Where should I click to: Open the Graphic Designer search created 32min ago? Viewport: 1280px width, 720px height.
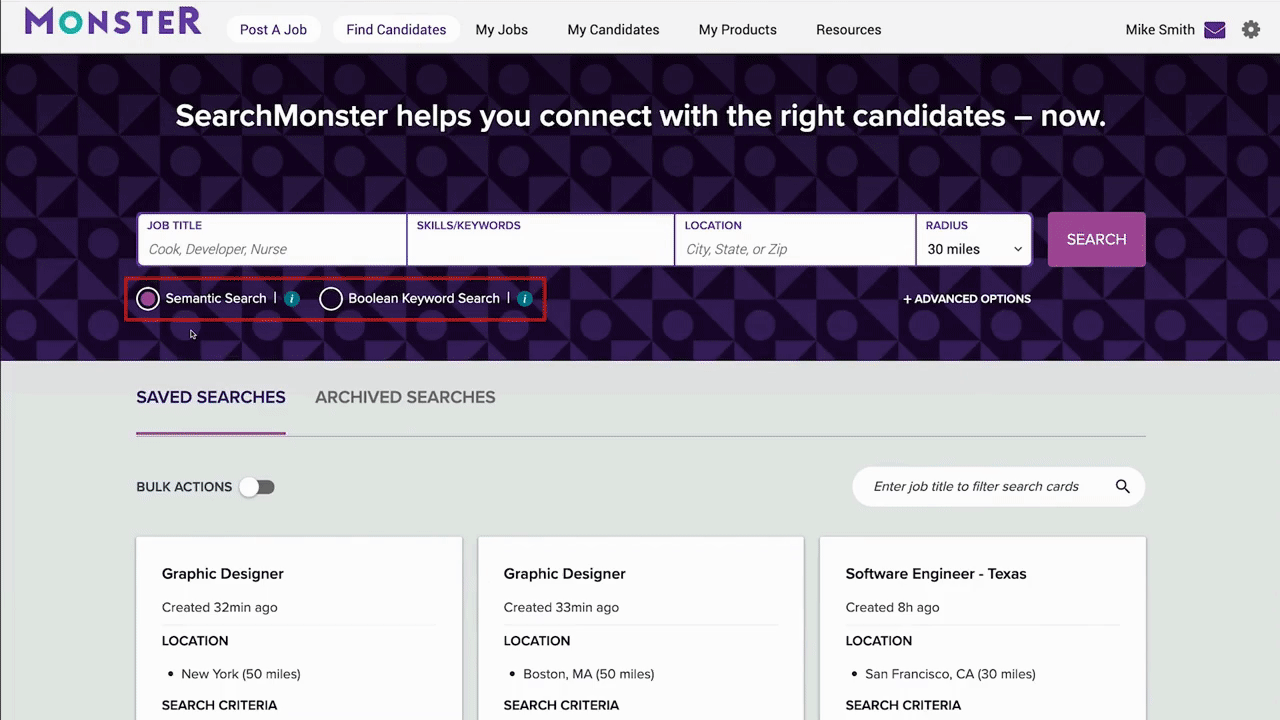coord(223,574)
